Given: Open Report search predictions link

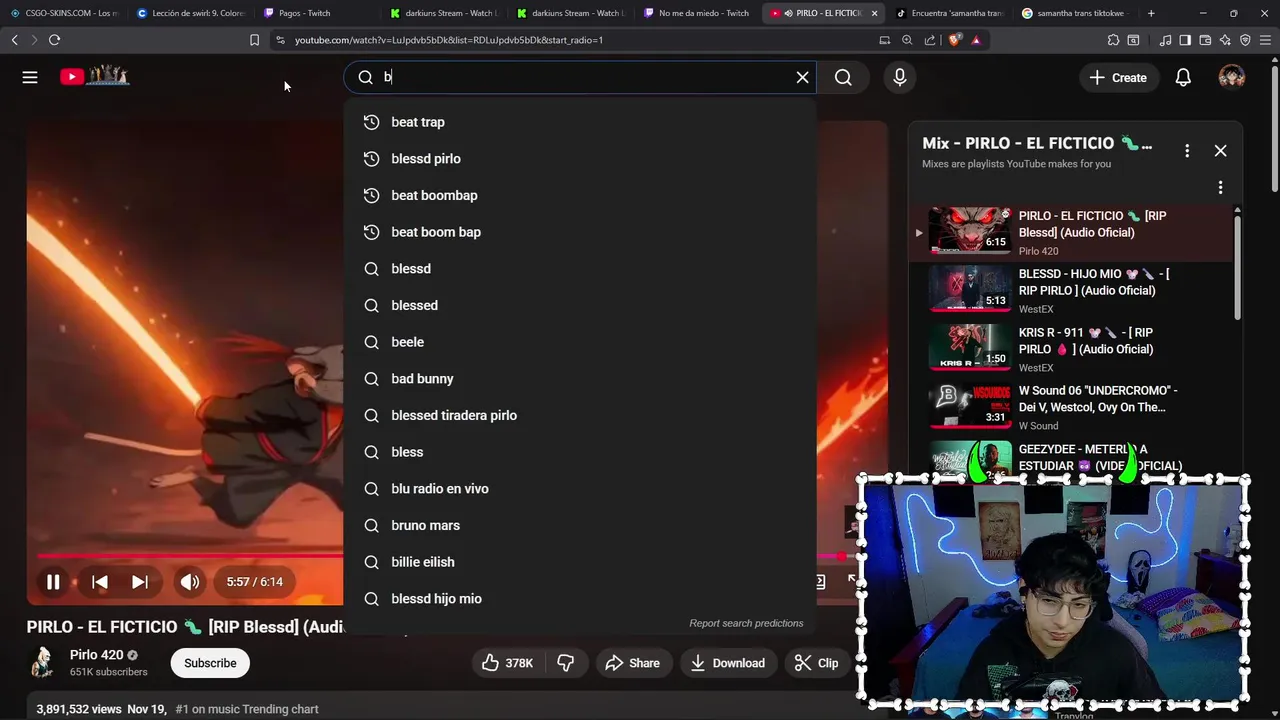Looking at the screenshot, I should point(746,623).
